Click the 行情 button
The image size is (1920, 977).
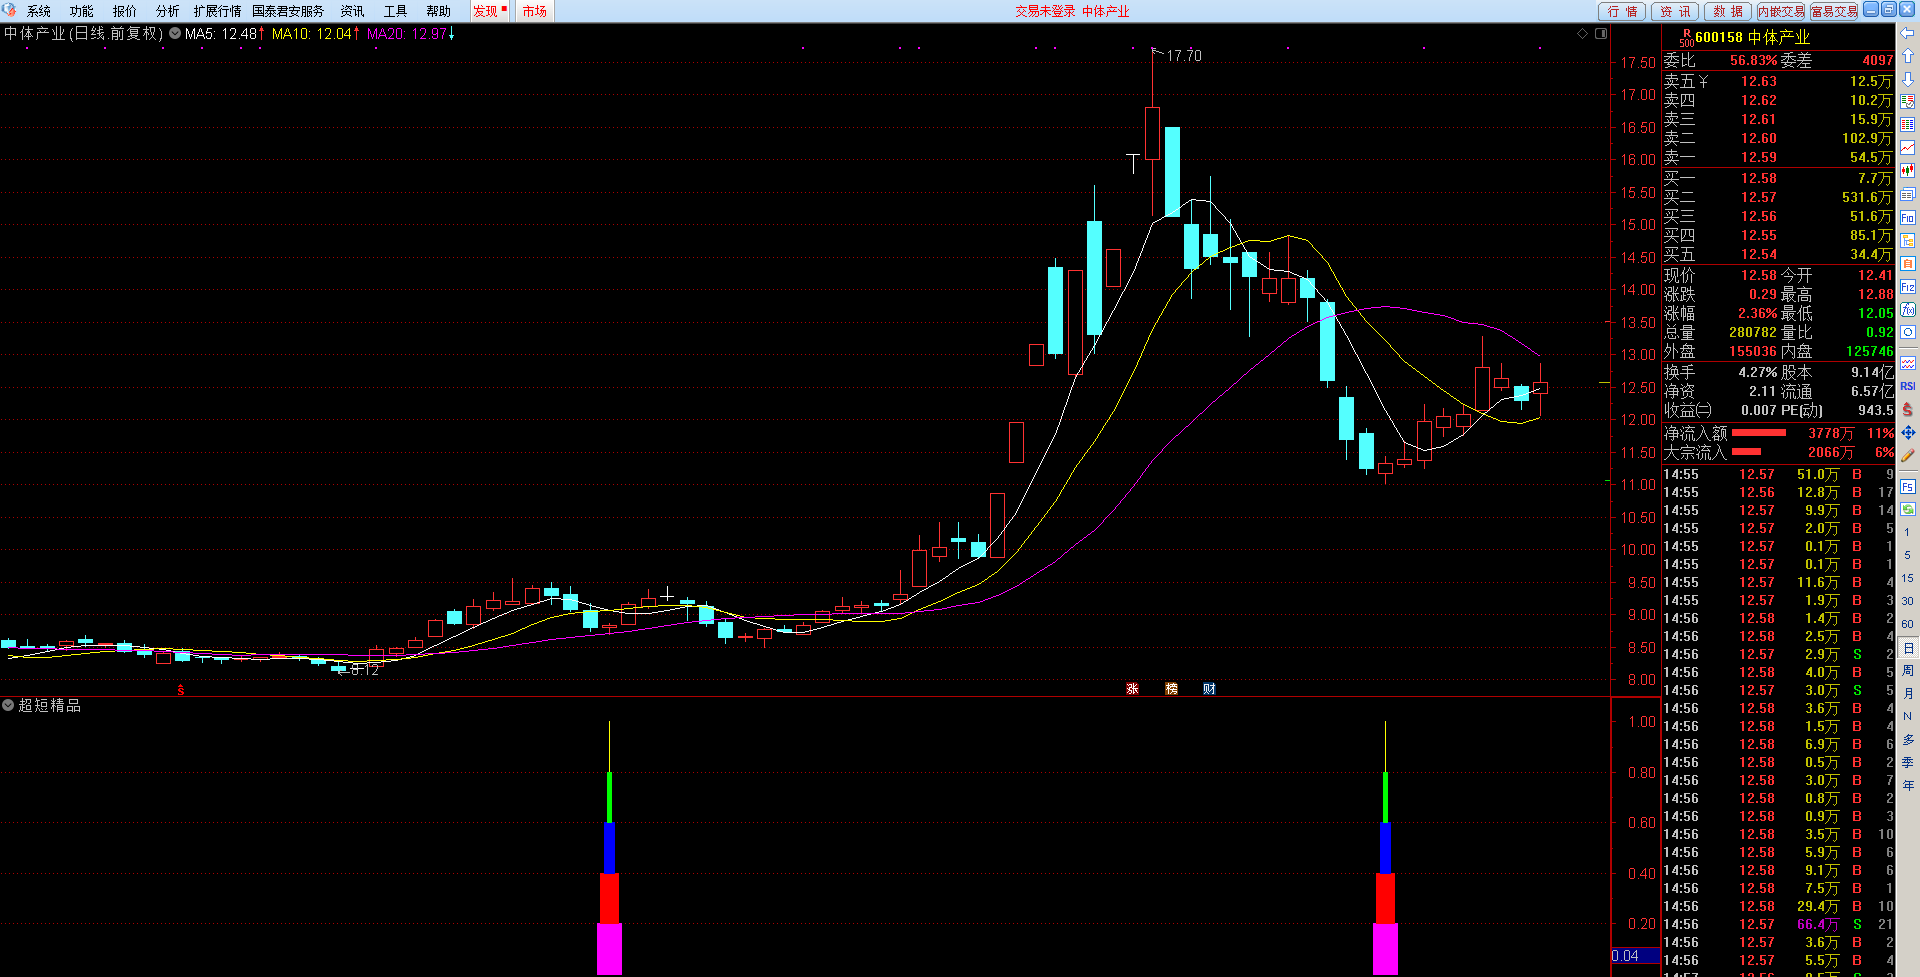pyautogui.click(x=1623, y=11)
